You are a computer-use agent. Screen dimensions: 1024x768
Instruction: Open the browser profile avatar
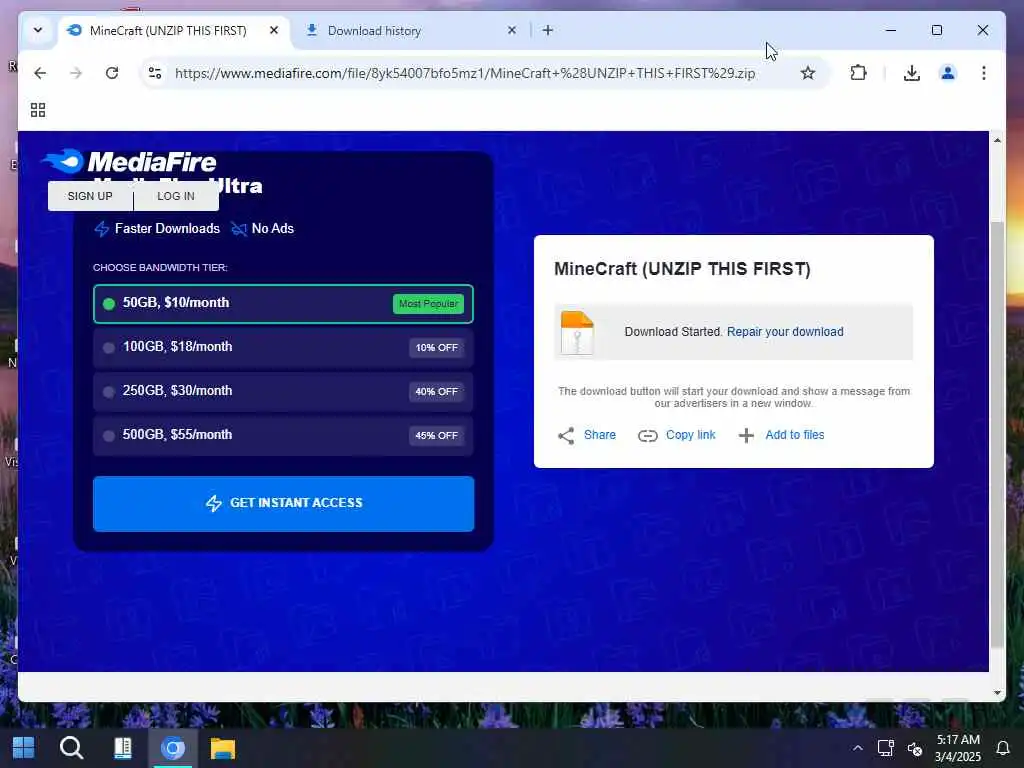coord(948,73)
